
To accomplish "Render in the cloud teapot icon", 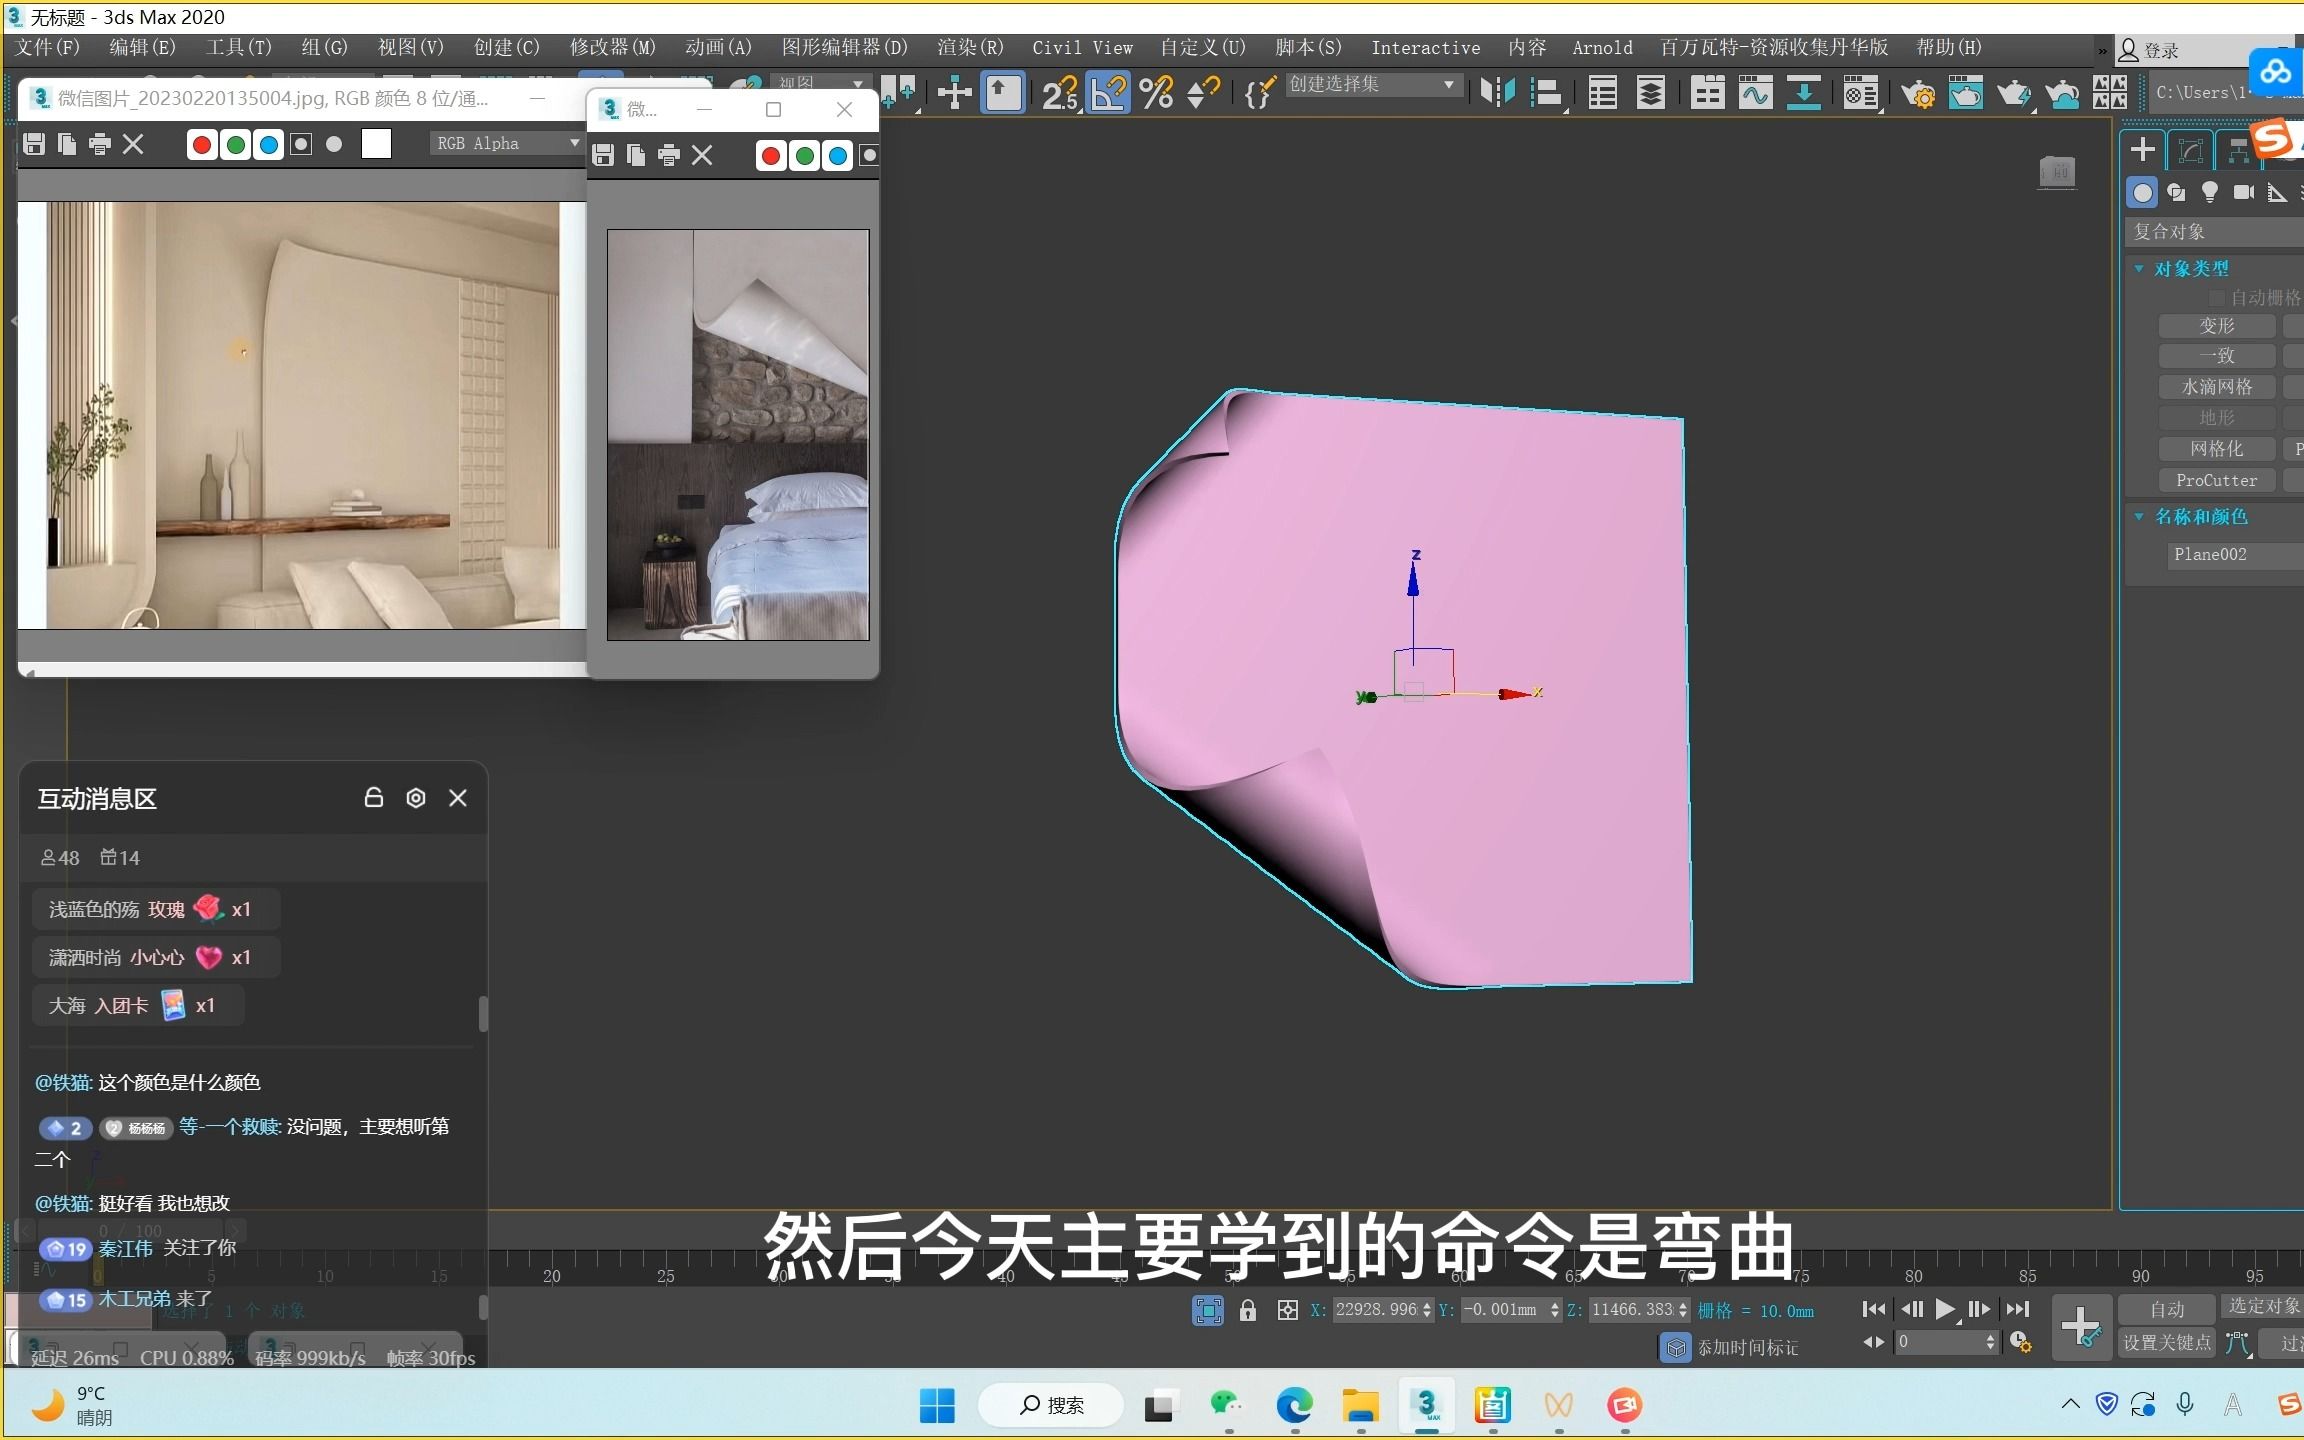I will tap(2062, 93).
